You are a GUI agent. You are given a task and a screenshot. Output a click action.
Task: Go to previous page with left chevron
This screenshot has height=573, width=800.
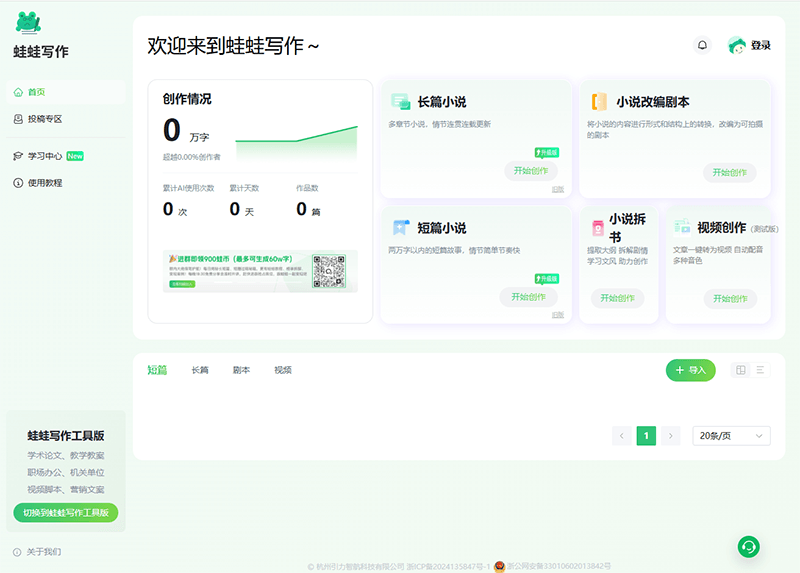(x=622, y=436)
